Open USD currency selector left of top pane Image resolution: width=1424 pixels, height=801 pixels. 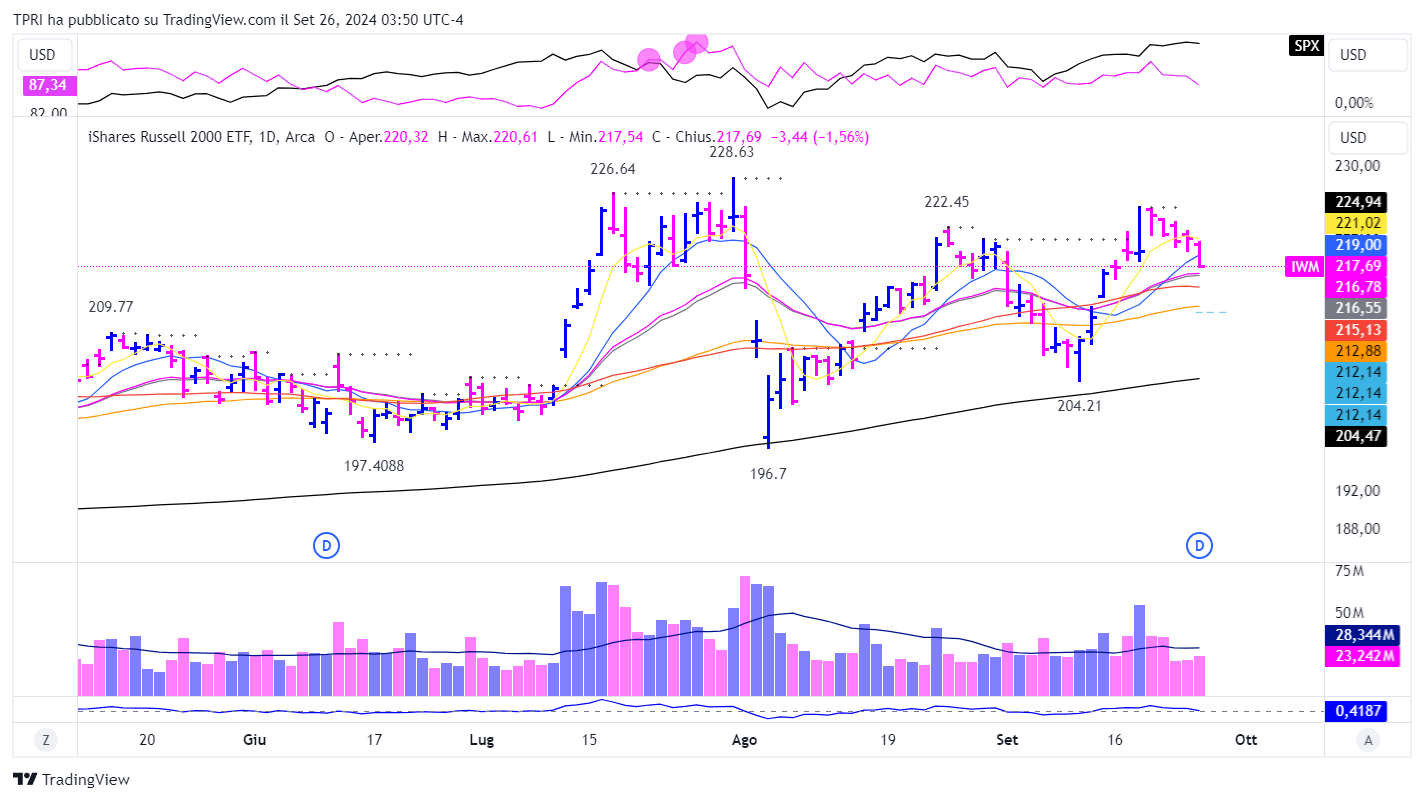tap(43, 54)
